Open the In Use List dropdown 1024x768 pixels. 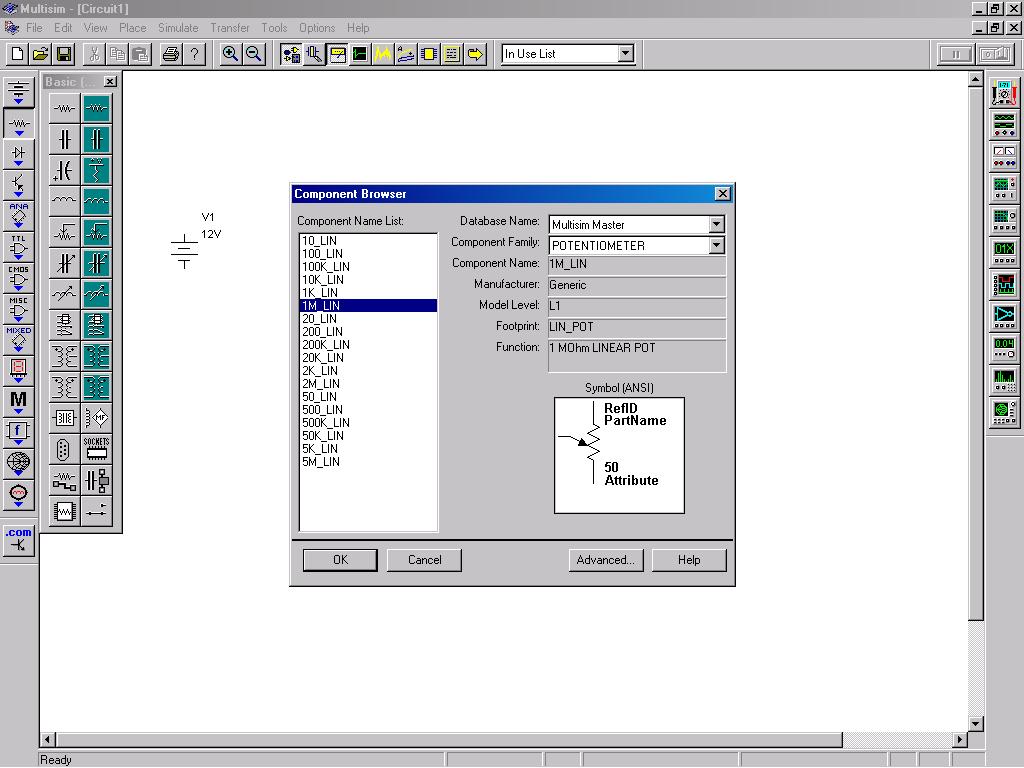coord(626,54)
